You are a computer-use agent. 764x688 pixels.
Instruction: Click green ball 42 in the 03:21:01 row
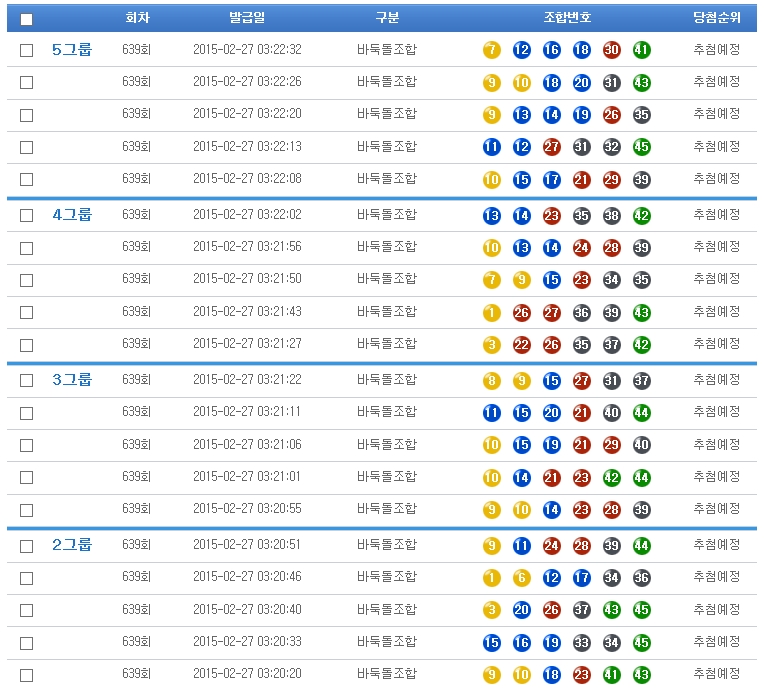611,478
